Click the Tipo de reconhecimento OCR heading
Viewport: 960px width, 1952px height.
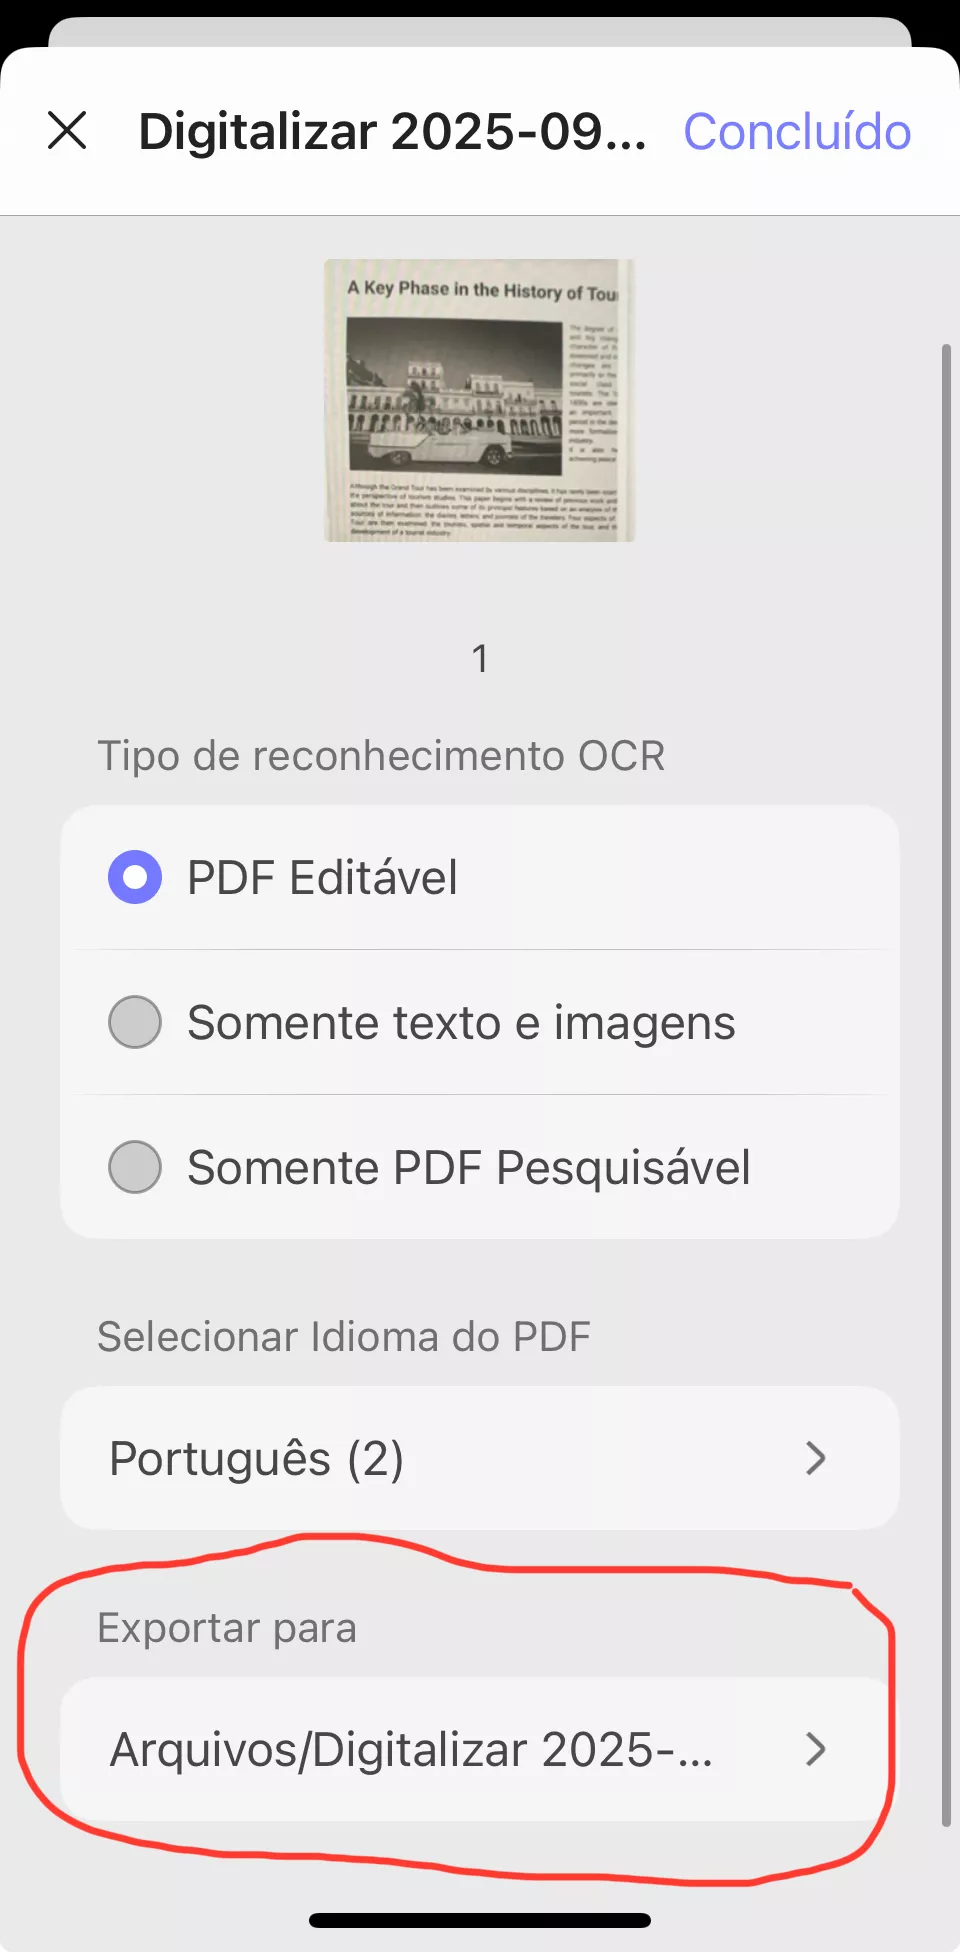[381, 756]
